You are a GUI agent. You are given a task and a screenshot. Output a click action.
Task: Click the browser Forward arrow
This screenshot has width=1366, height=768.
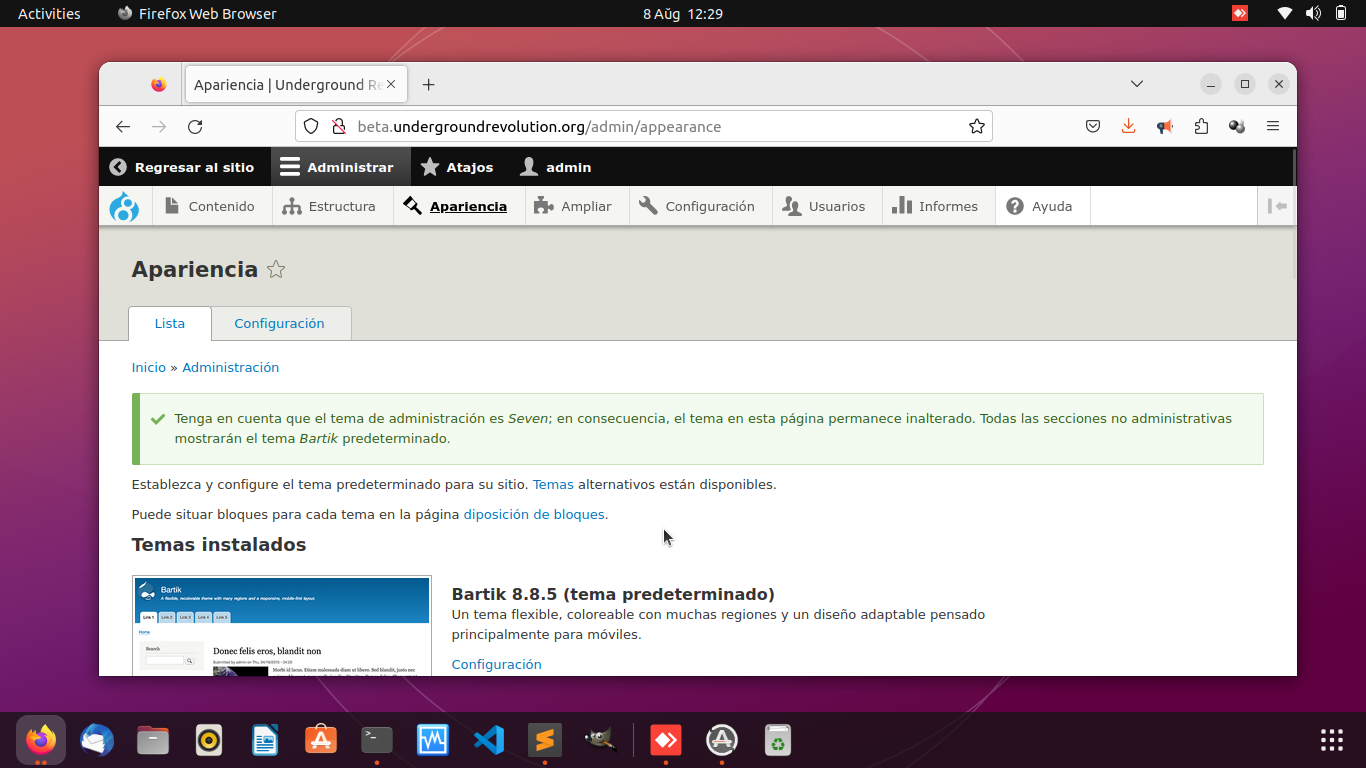click(159, 126)
